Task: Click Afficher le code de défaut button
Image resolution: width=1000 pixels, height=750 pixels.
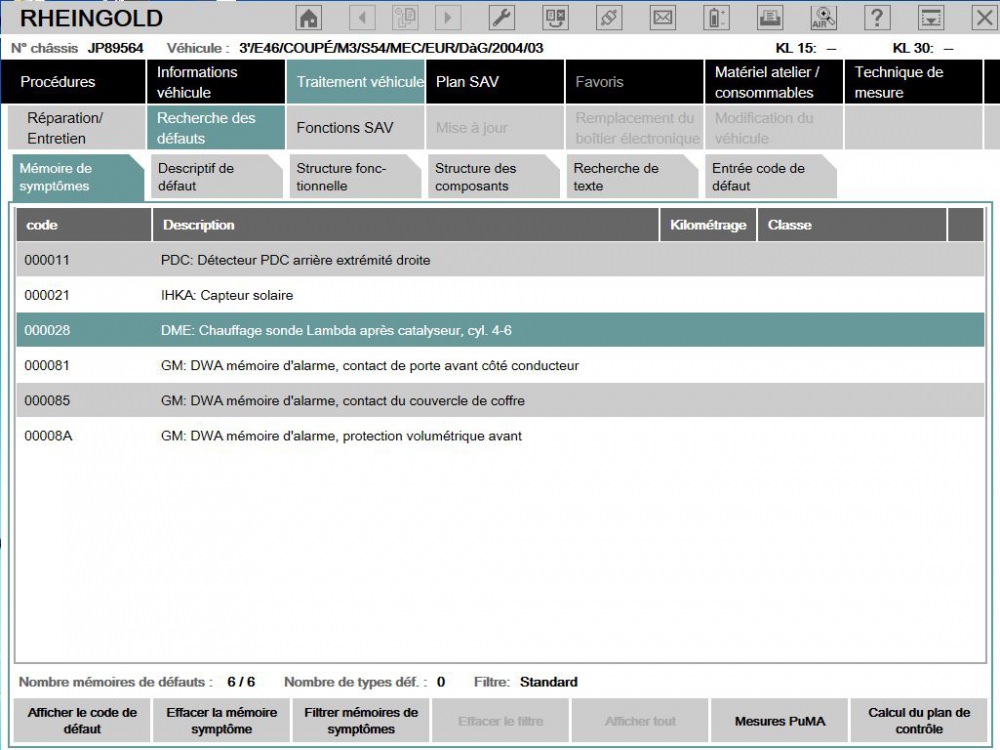Action: coord(82,721)
